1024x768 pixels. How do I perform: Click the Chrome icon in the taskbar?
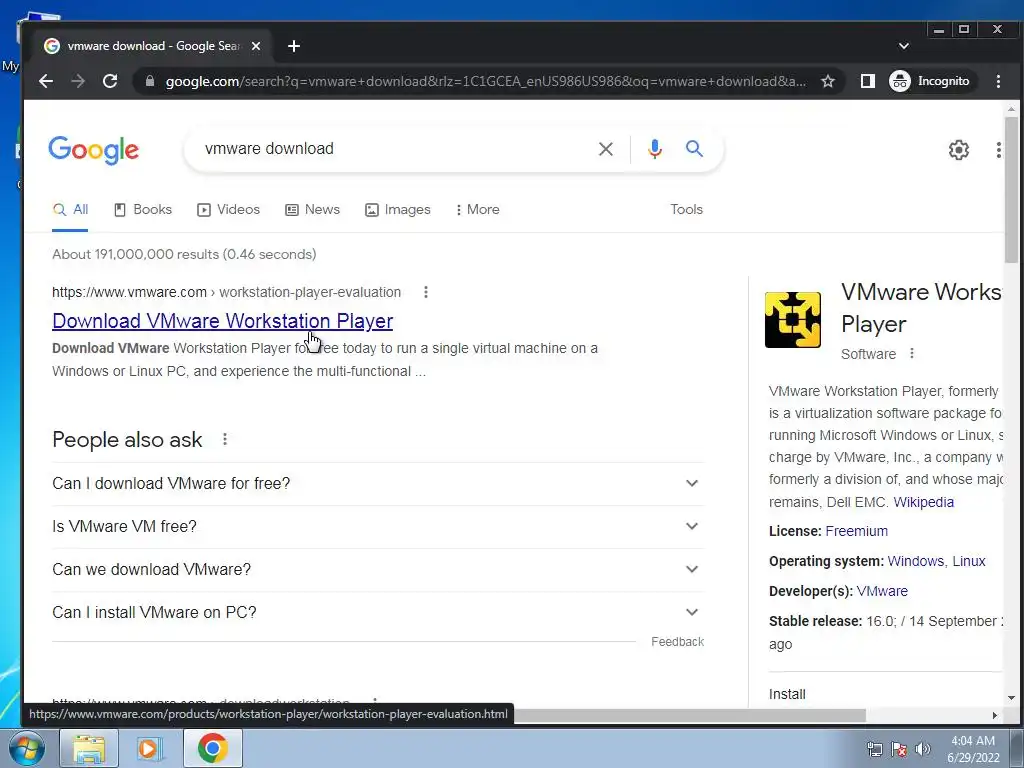(x=212, y=748)
